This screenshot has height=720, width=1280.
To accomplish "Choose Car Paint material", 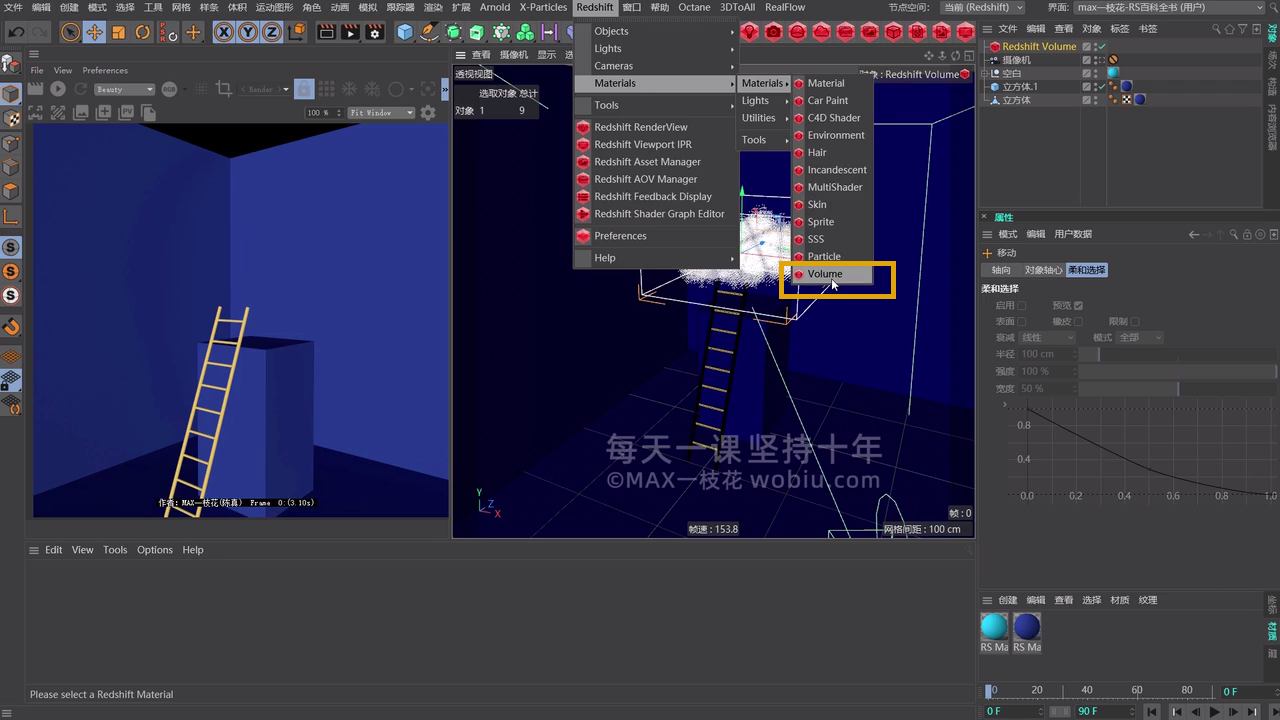I will point(828,100).
